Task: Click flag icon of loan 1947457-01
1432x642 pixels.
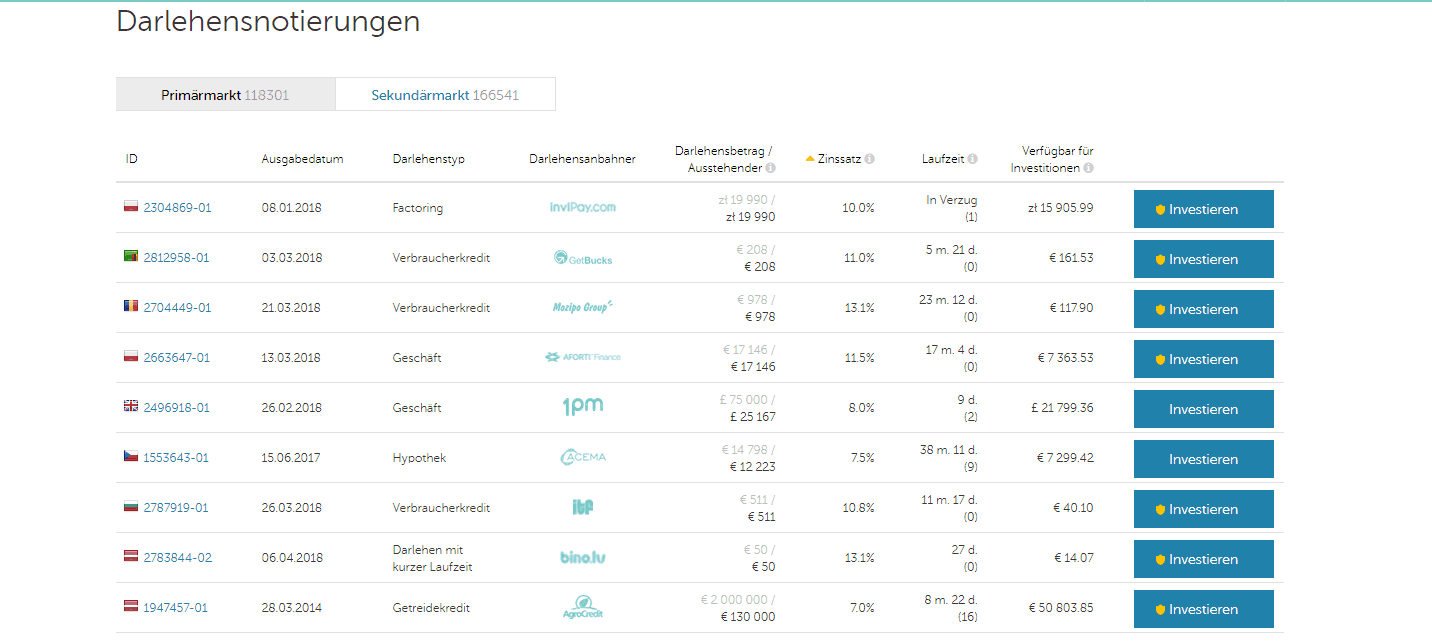Action: 130,607
